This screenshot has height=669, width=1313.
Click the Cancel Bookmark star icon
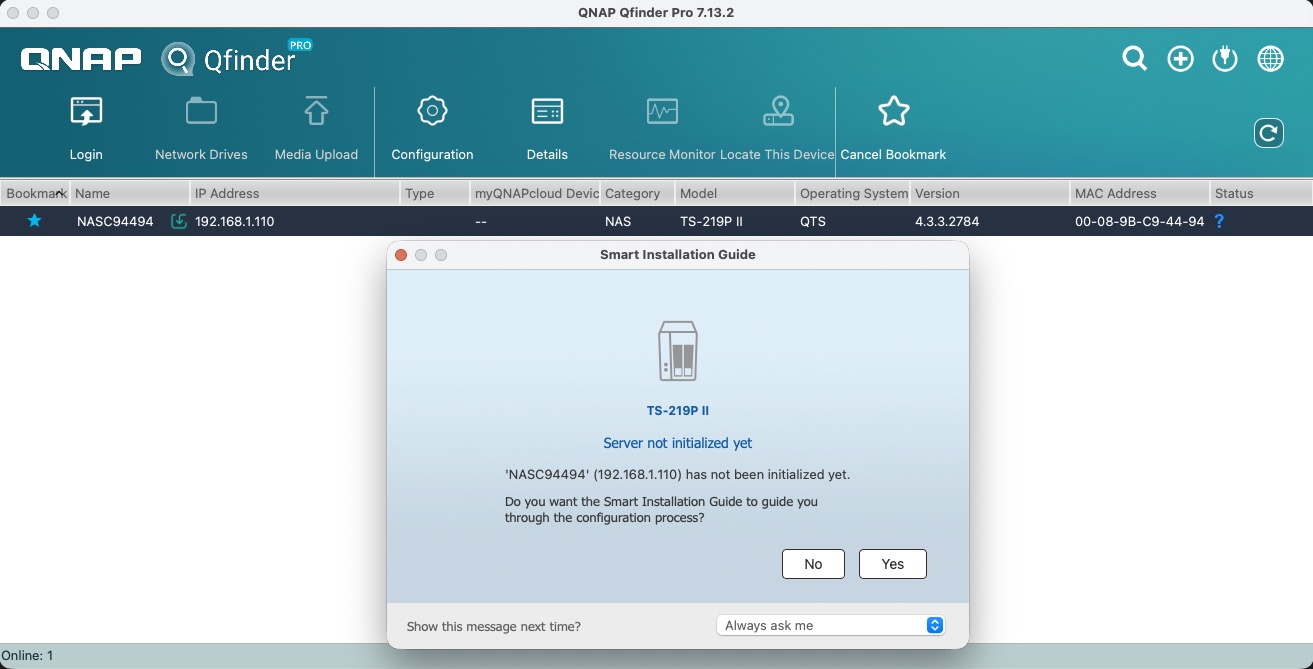(x=893, y=112)
